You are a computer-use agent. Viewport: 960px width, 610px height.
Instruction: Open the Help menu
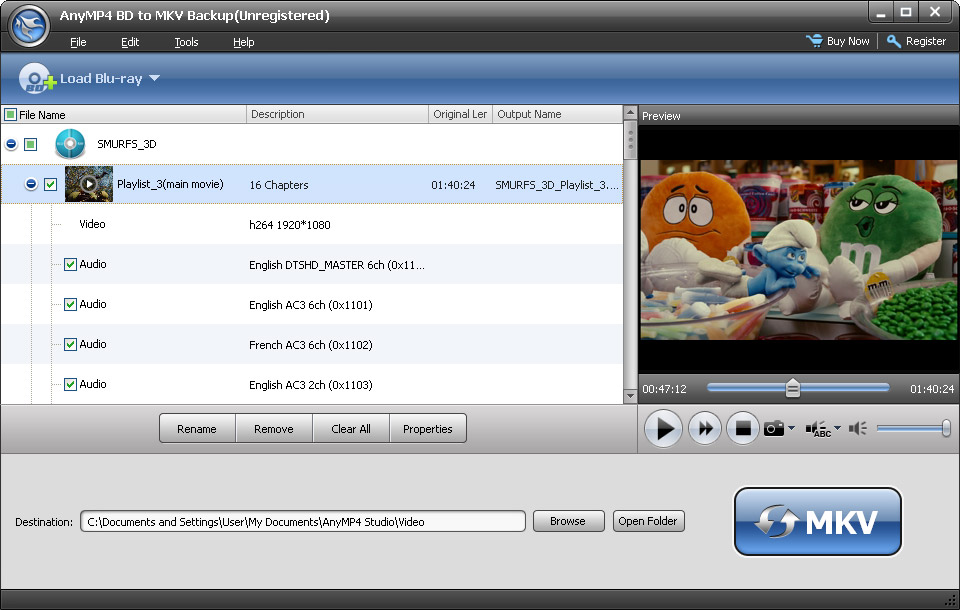244,42
